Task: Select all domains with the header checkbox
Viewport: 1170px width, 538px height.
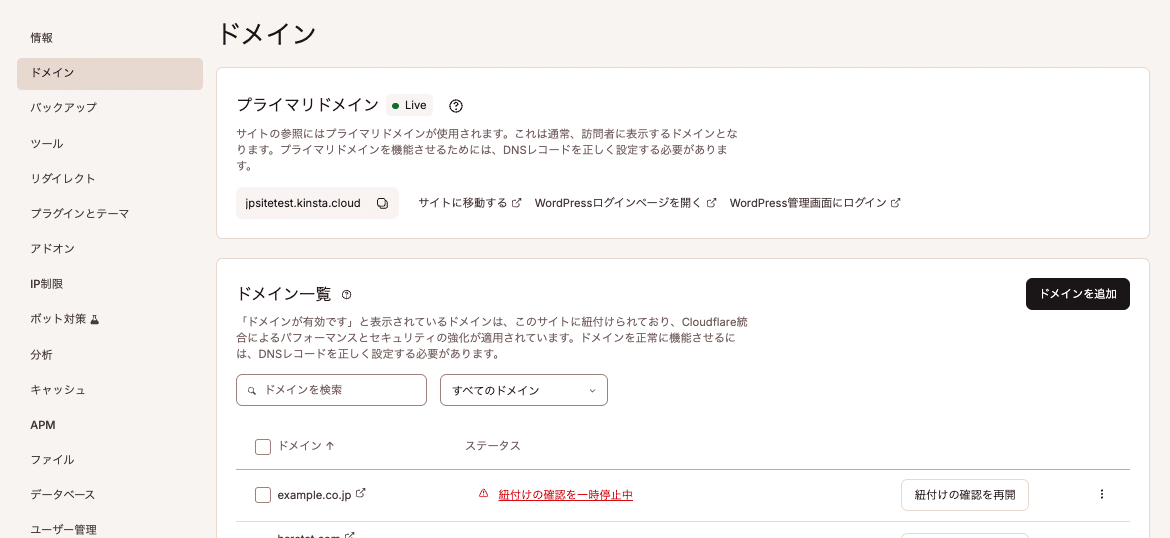Action: 263,446
